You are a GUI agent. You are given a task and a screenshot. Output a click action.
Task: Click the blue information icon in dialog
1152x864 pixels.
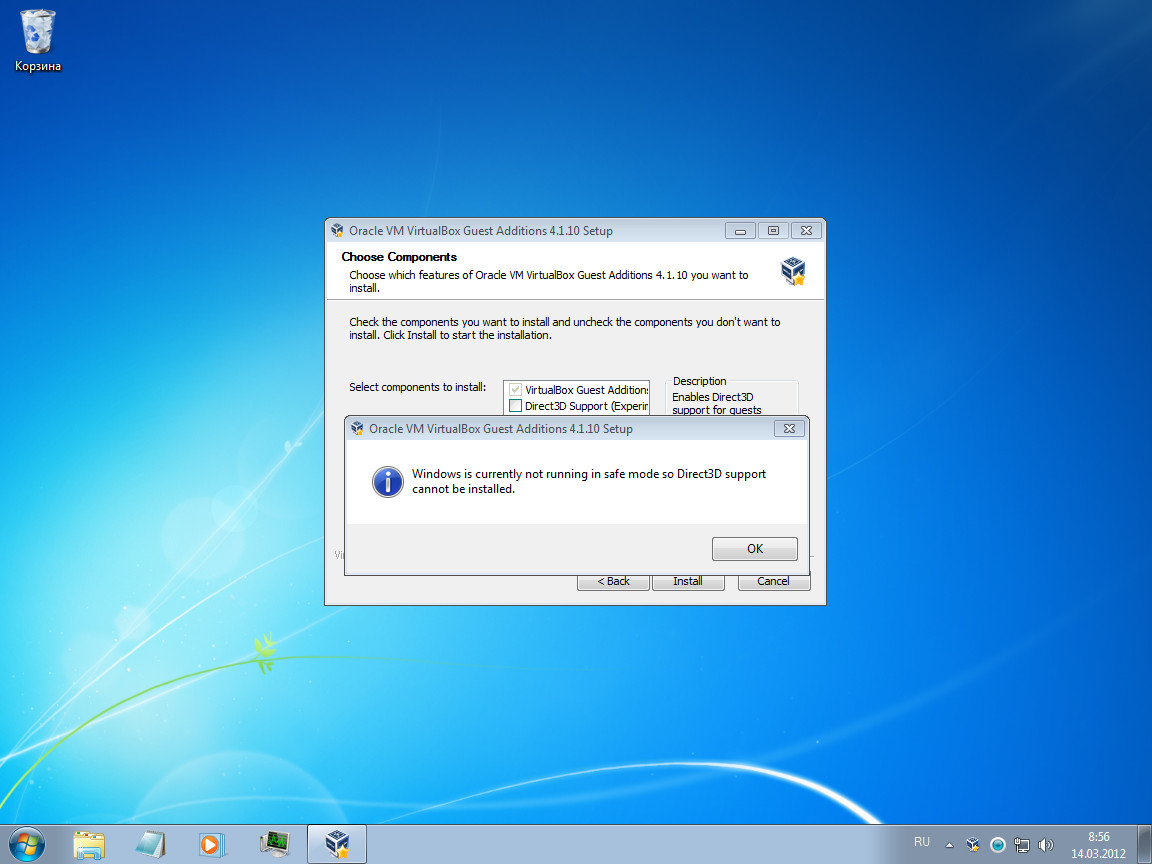(x=387, y=482)
